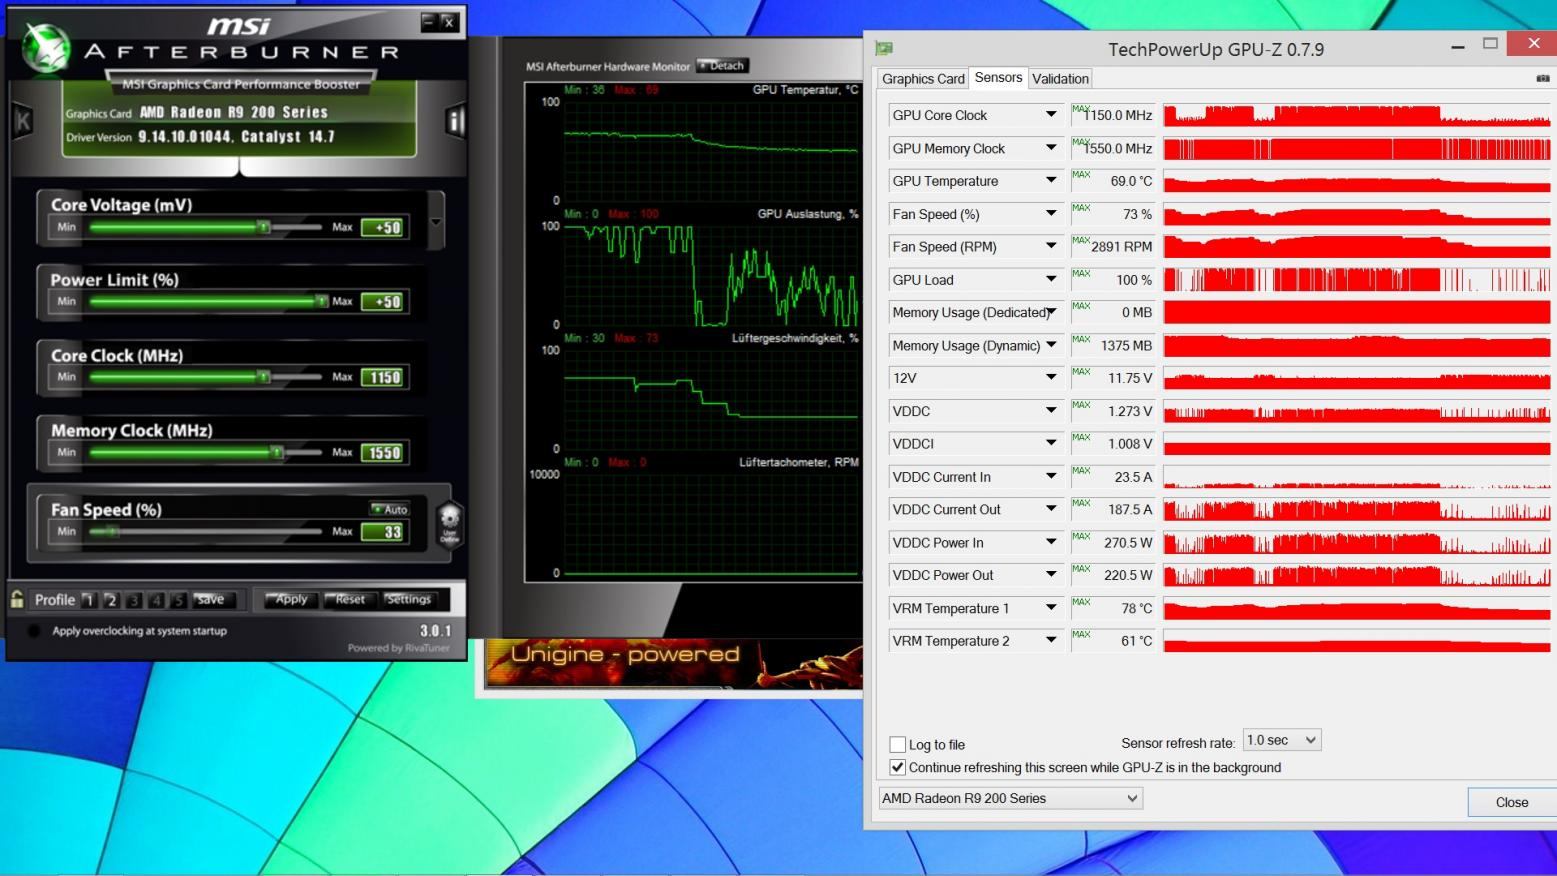Click the VDDC Power In value 270.5 W
This screenshot has width=1557, height=876.
coord(1113,542)
